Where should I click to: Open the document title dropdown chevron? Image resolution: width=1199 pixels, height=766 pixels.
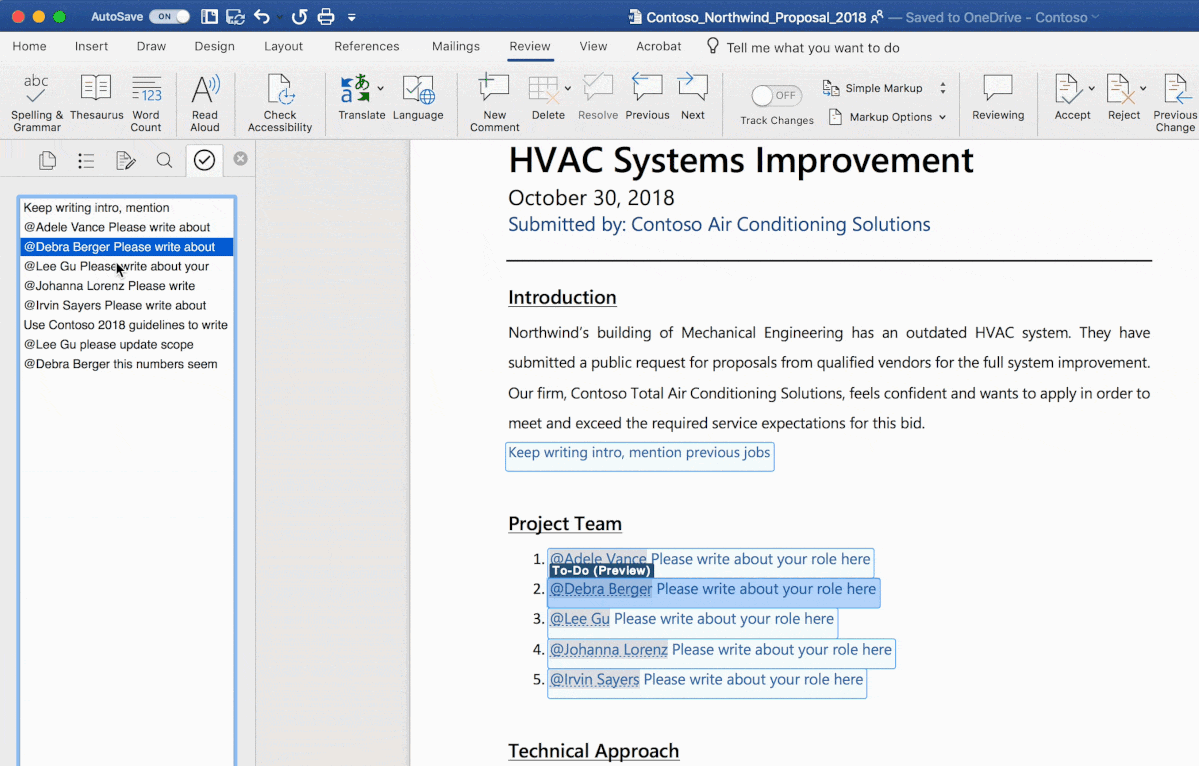pyautogui.click(x=1096, y=17)
